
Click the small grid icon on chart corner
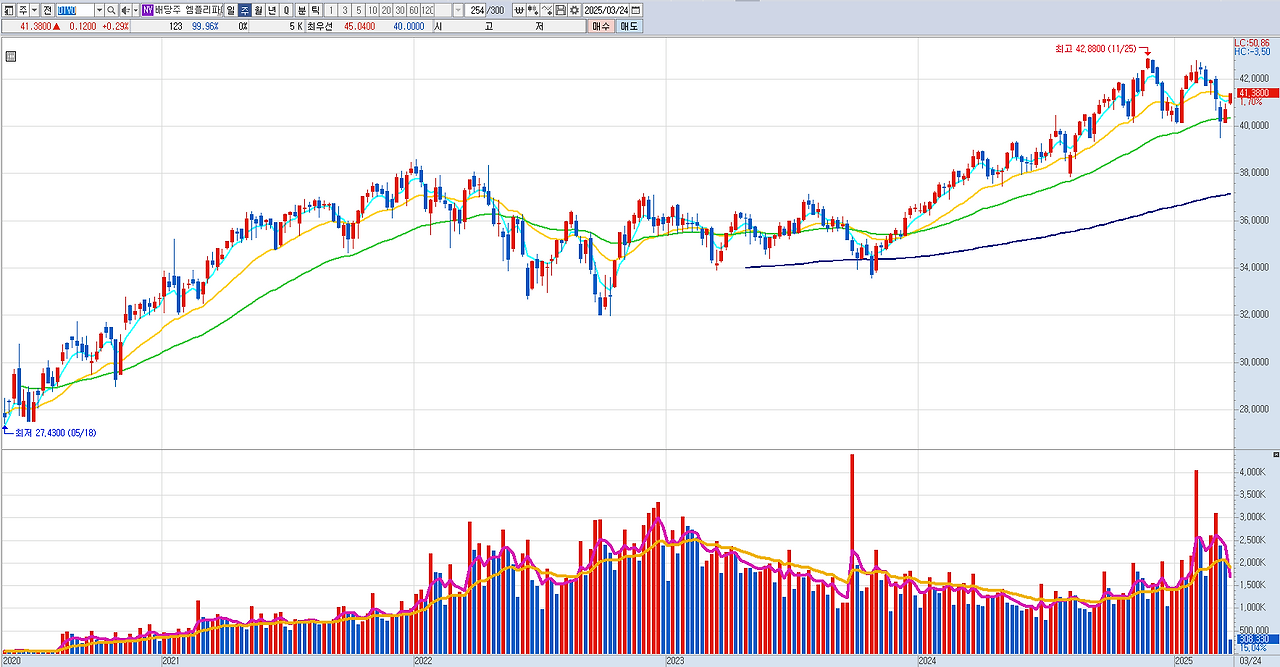click(x=11, y=57)
